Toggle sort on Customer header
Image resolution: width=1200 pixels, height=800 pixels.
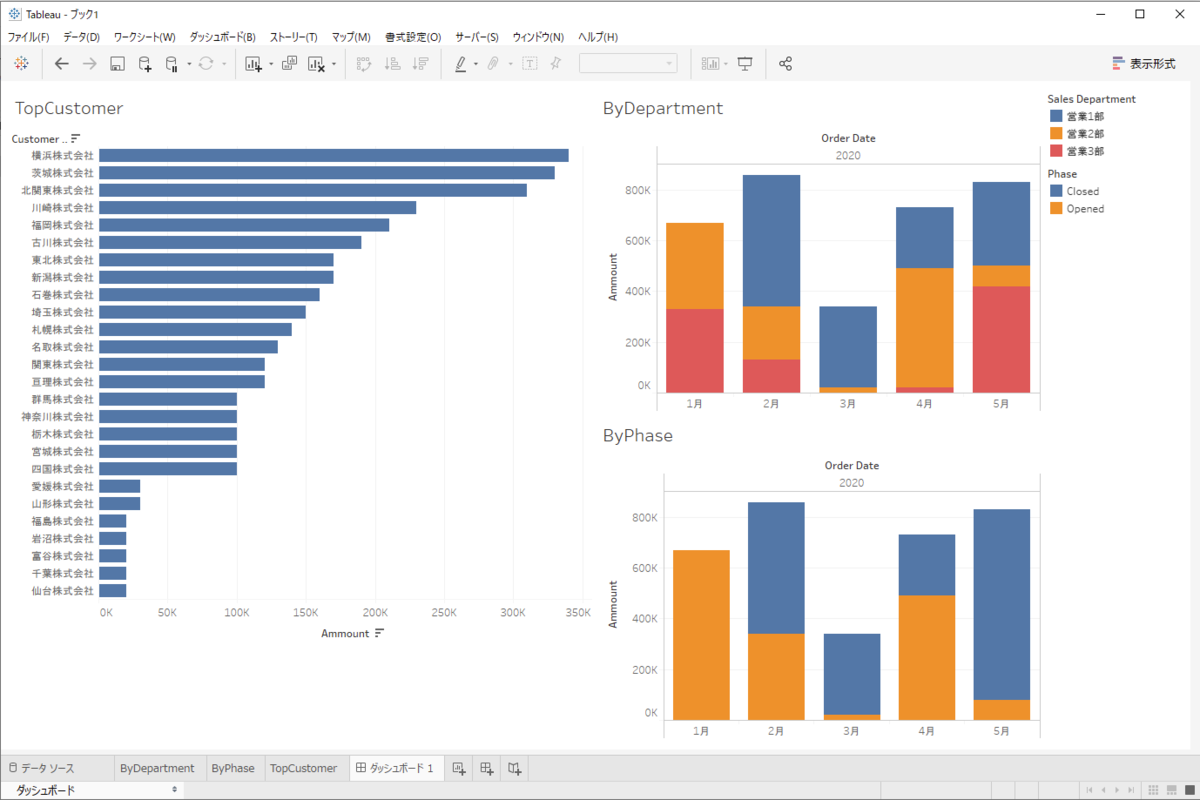tap(75, 139)
